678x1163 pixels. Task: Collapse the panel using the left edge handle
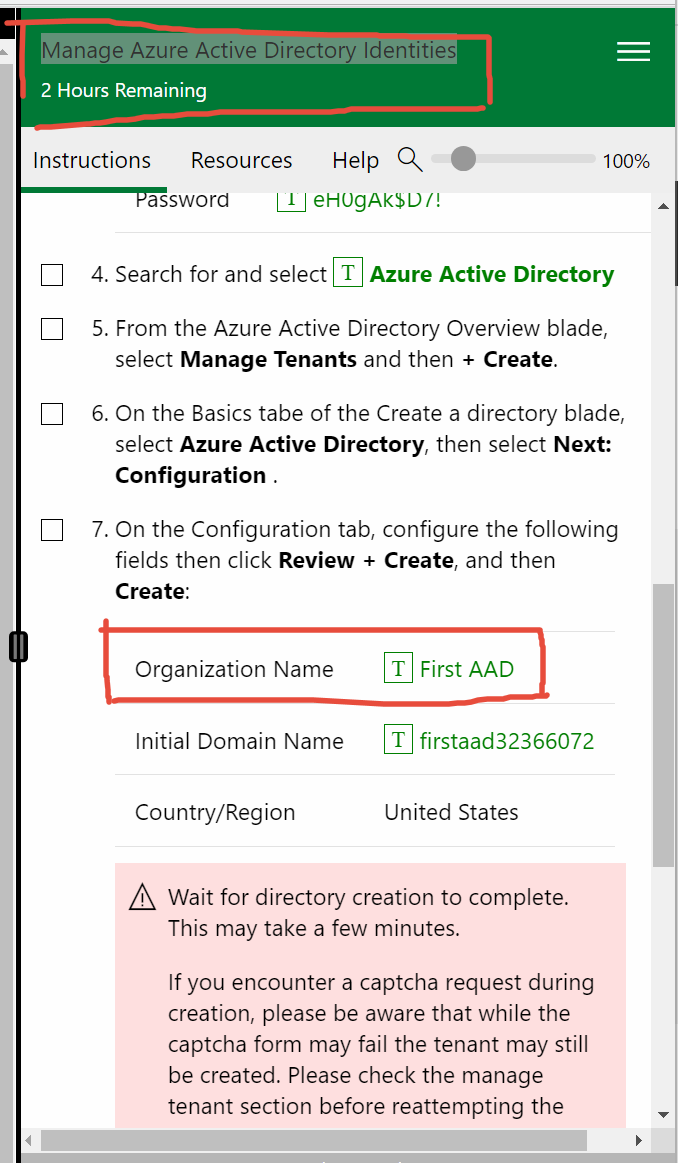(x=18, y=646)
